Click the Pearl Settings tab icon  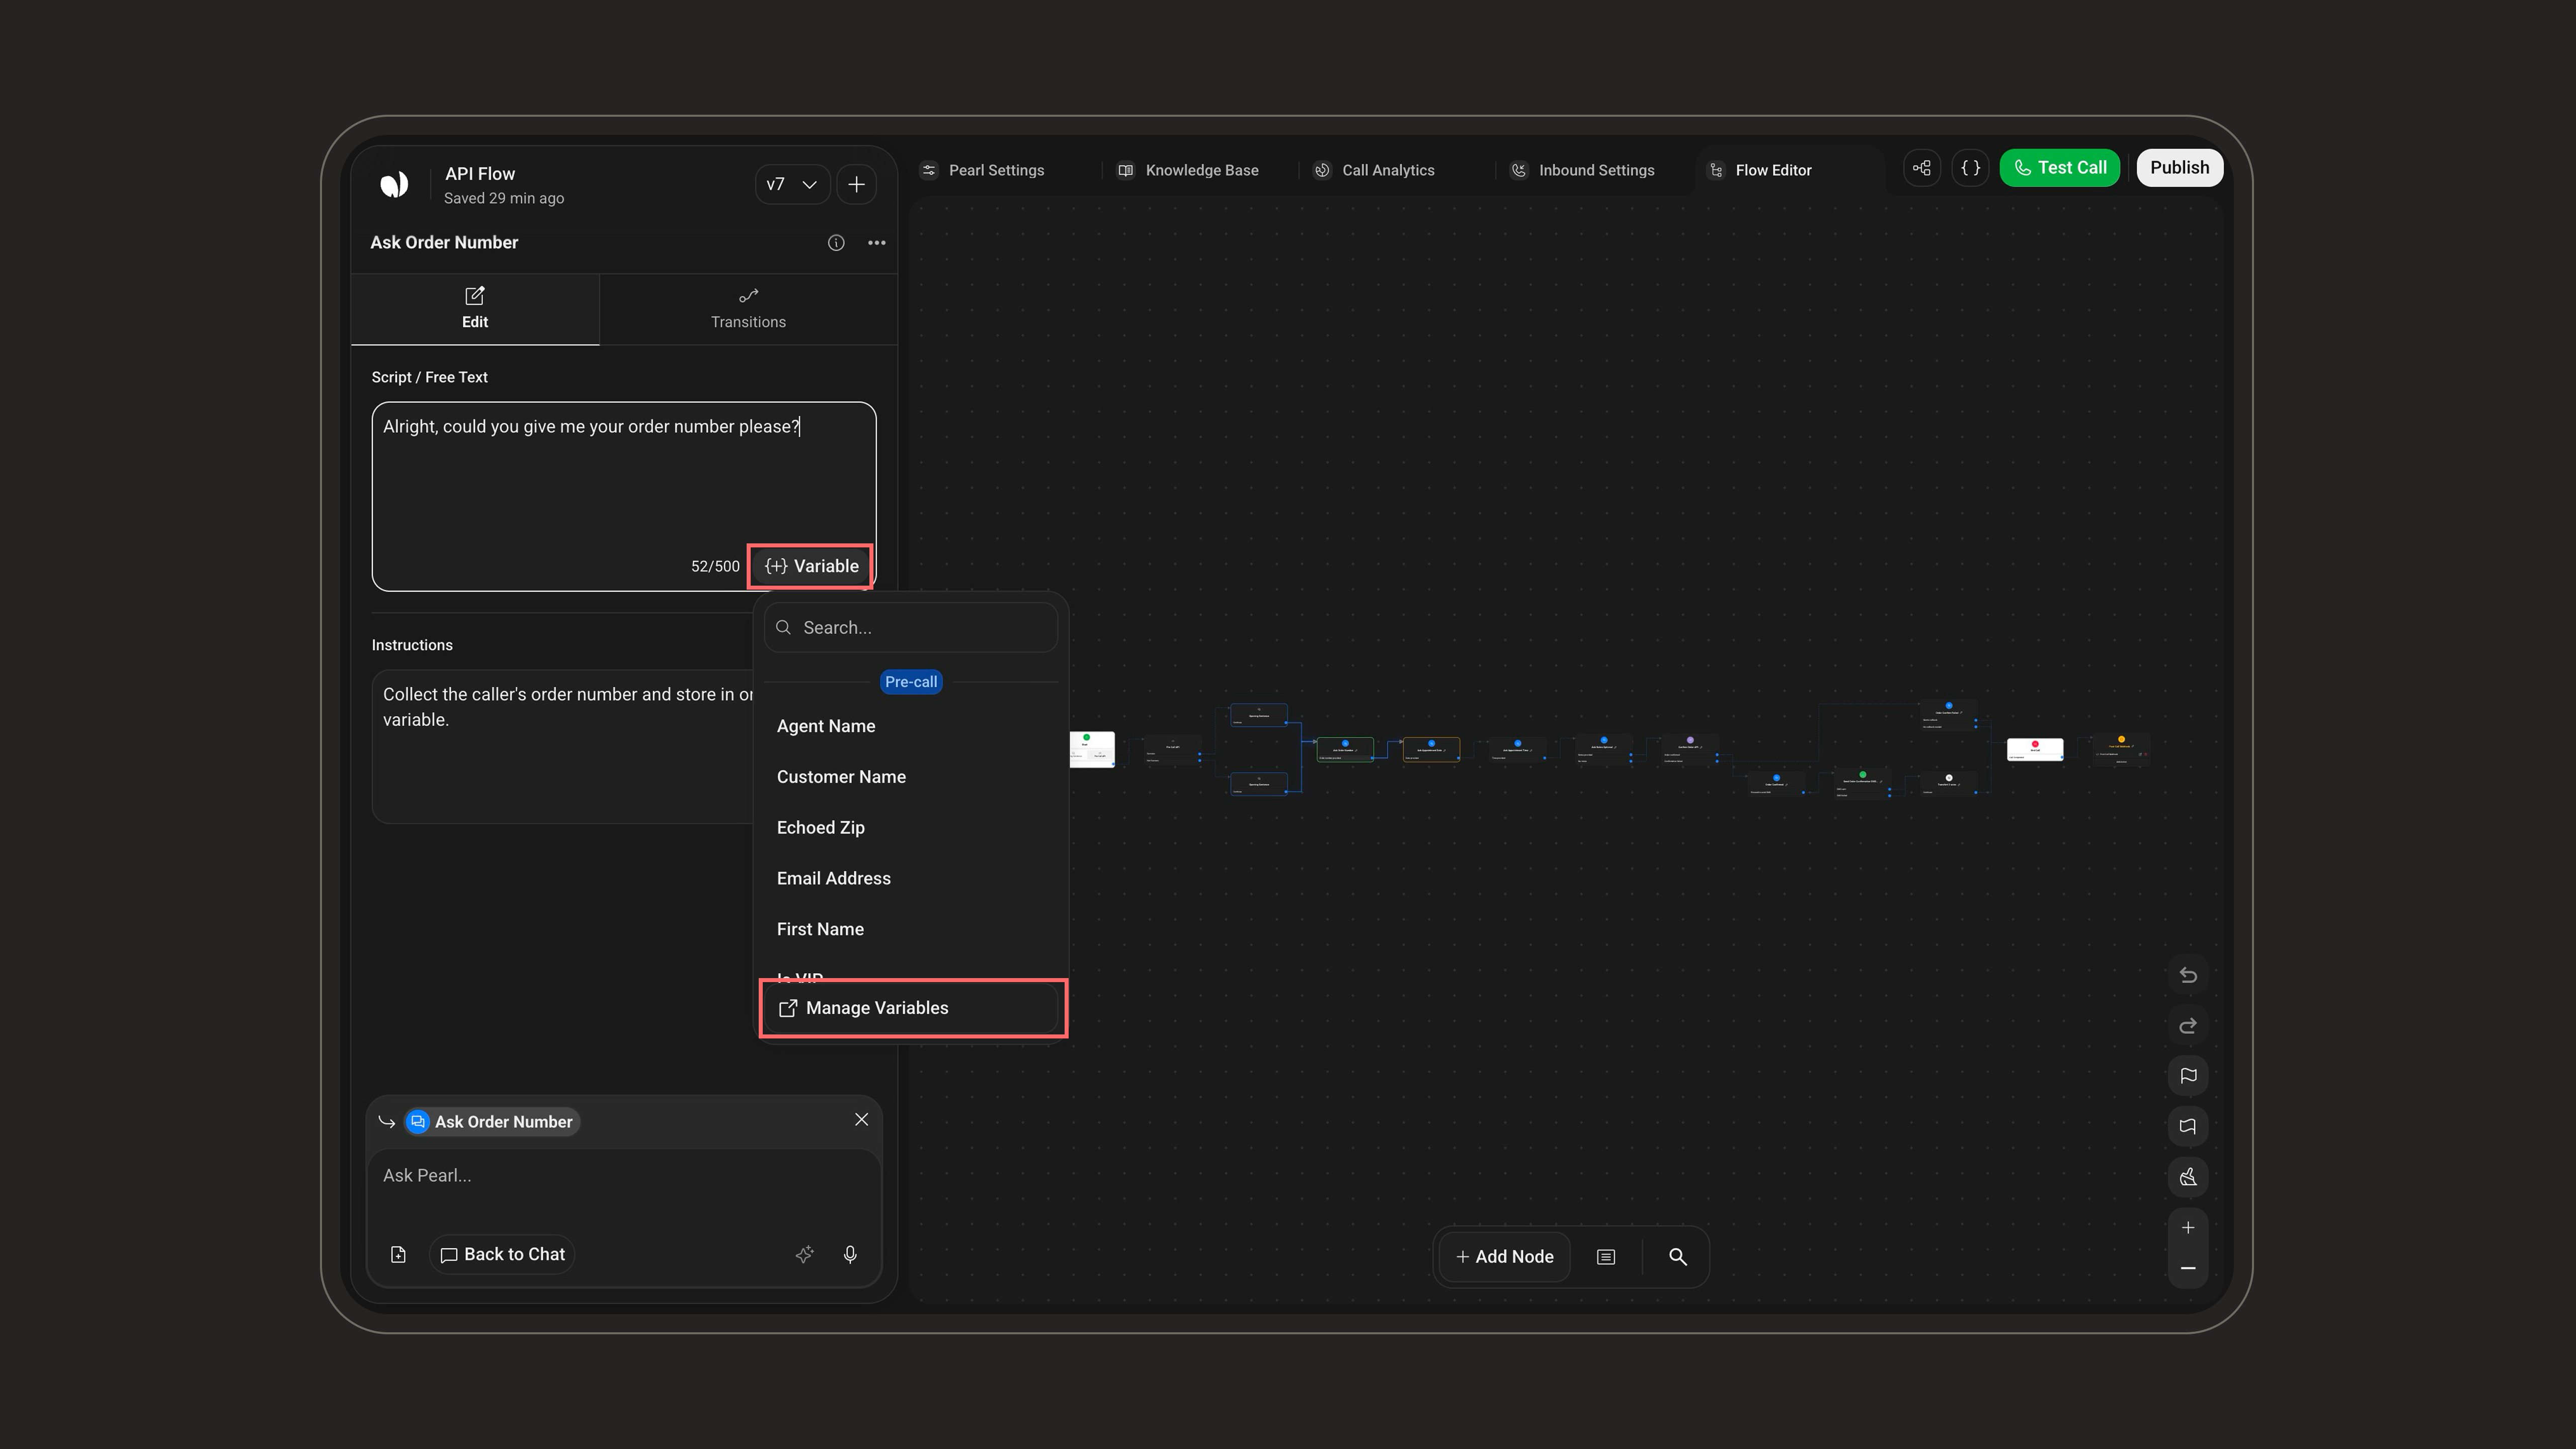929,170
